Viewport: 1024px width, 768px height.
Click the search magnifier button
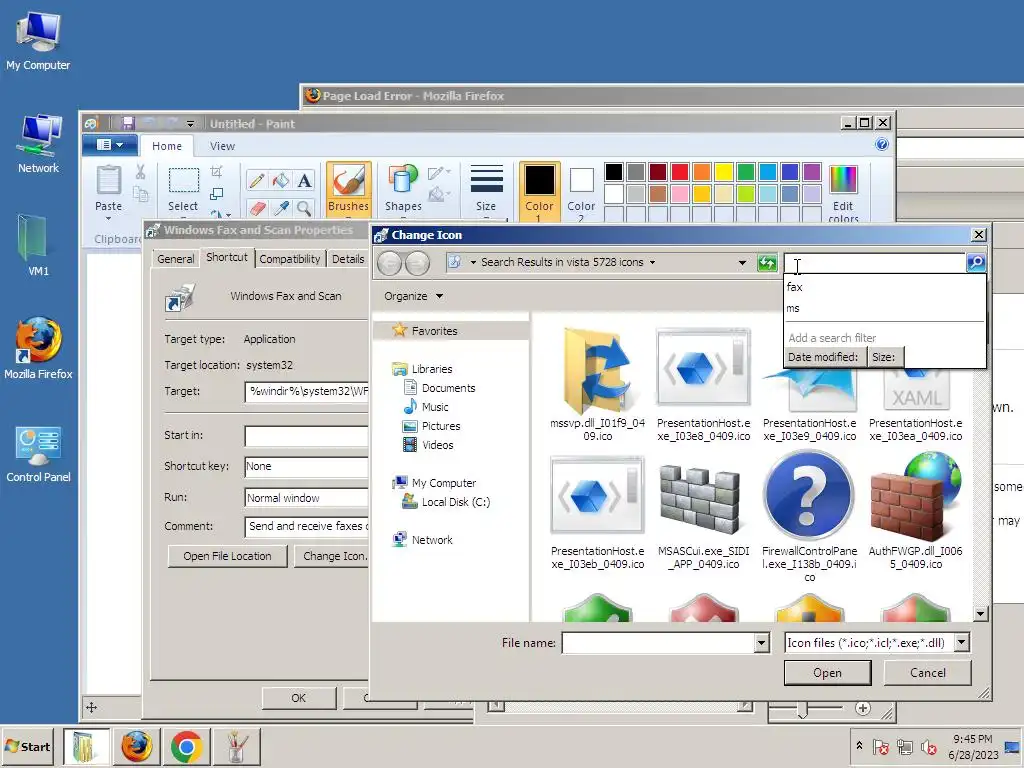pos(976,262)
